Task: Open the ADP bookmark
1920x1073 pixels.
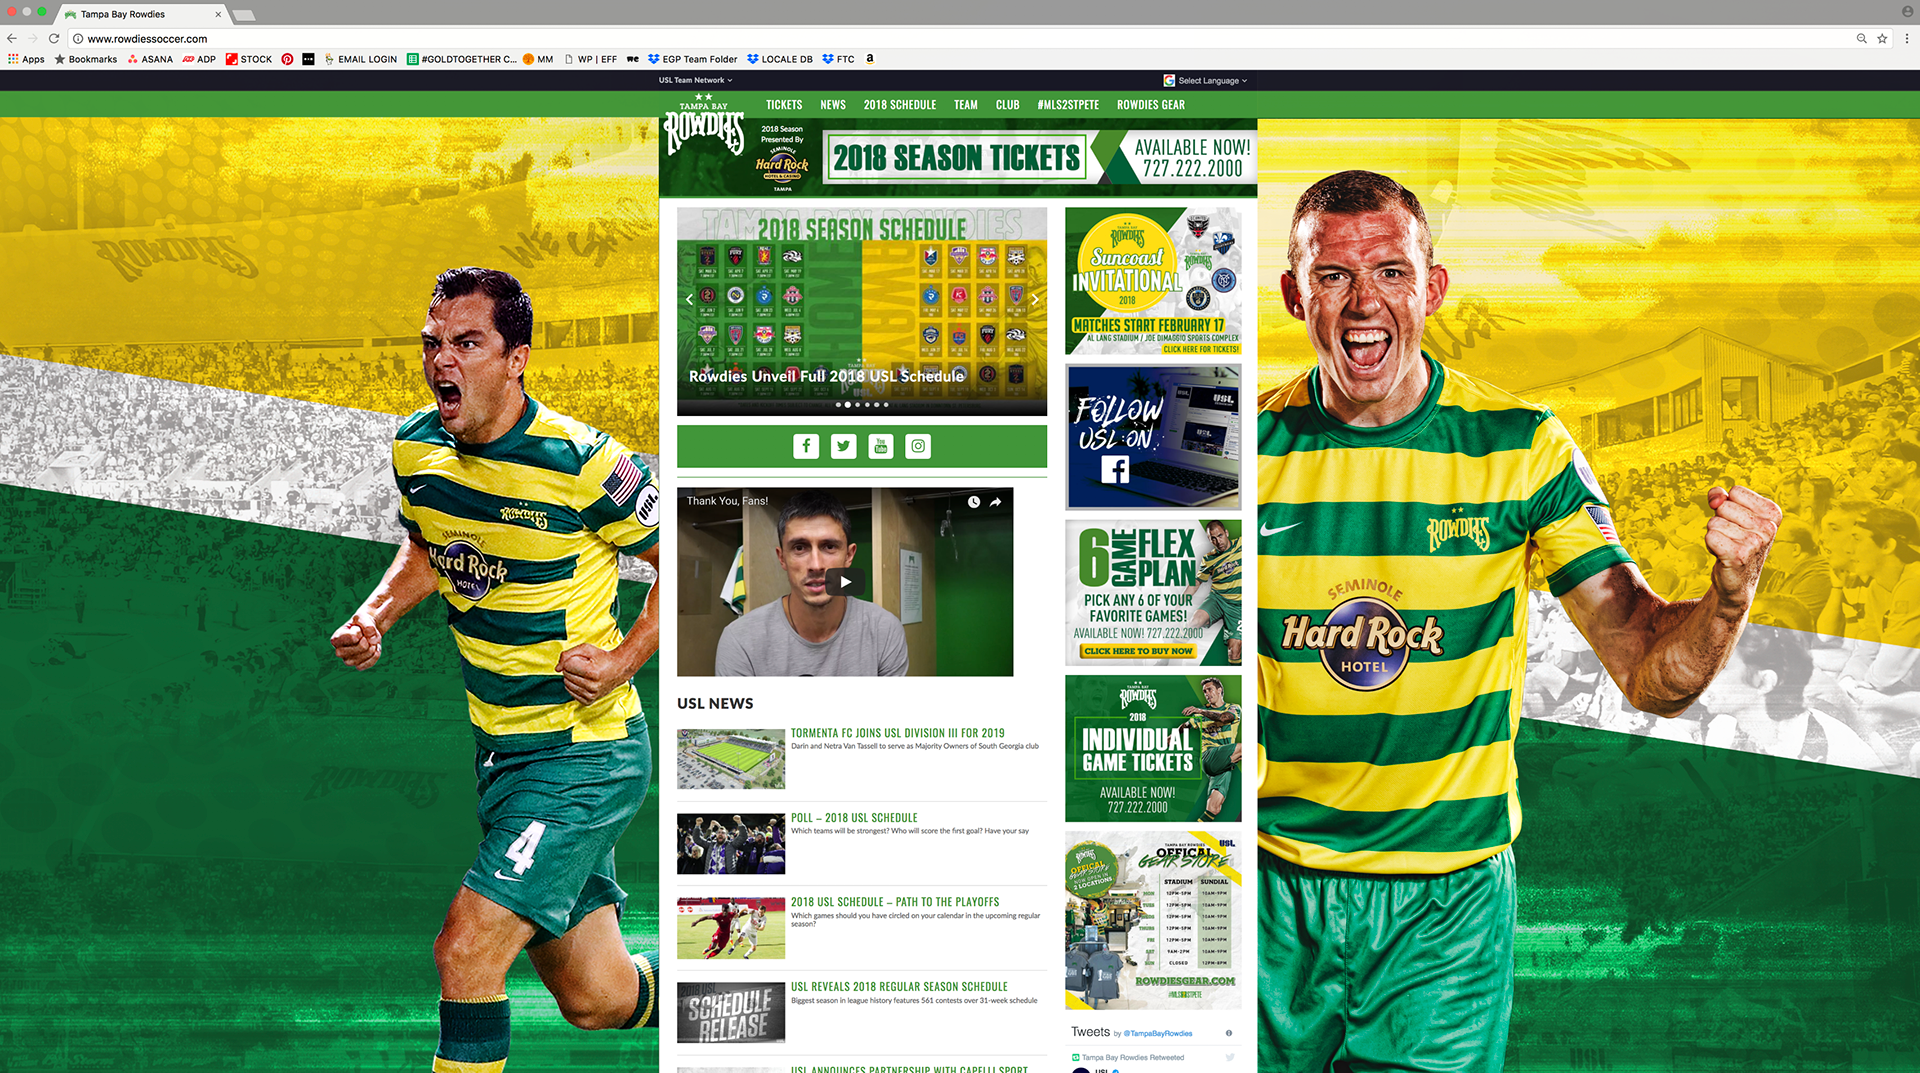Action: [199, 59]
